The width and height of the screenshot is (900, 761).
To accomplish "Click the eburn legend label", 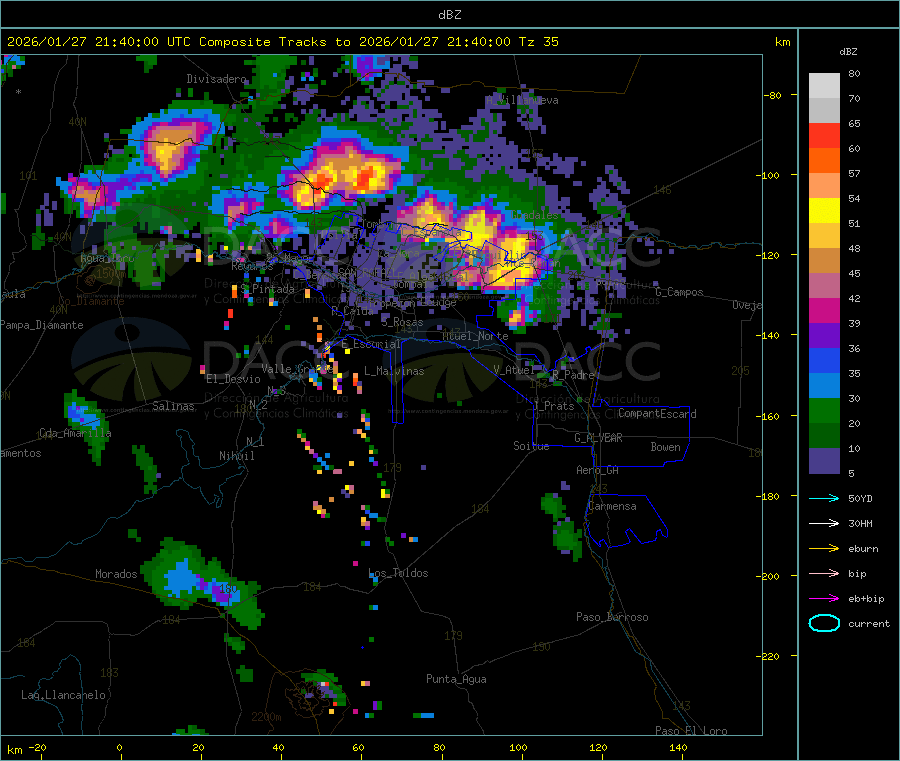I will 863,549.
